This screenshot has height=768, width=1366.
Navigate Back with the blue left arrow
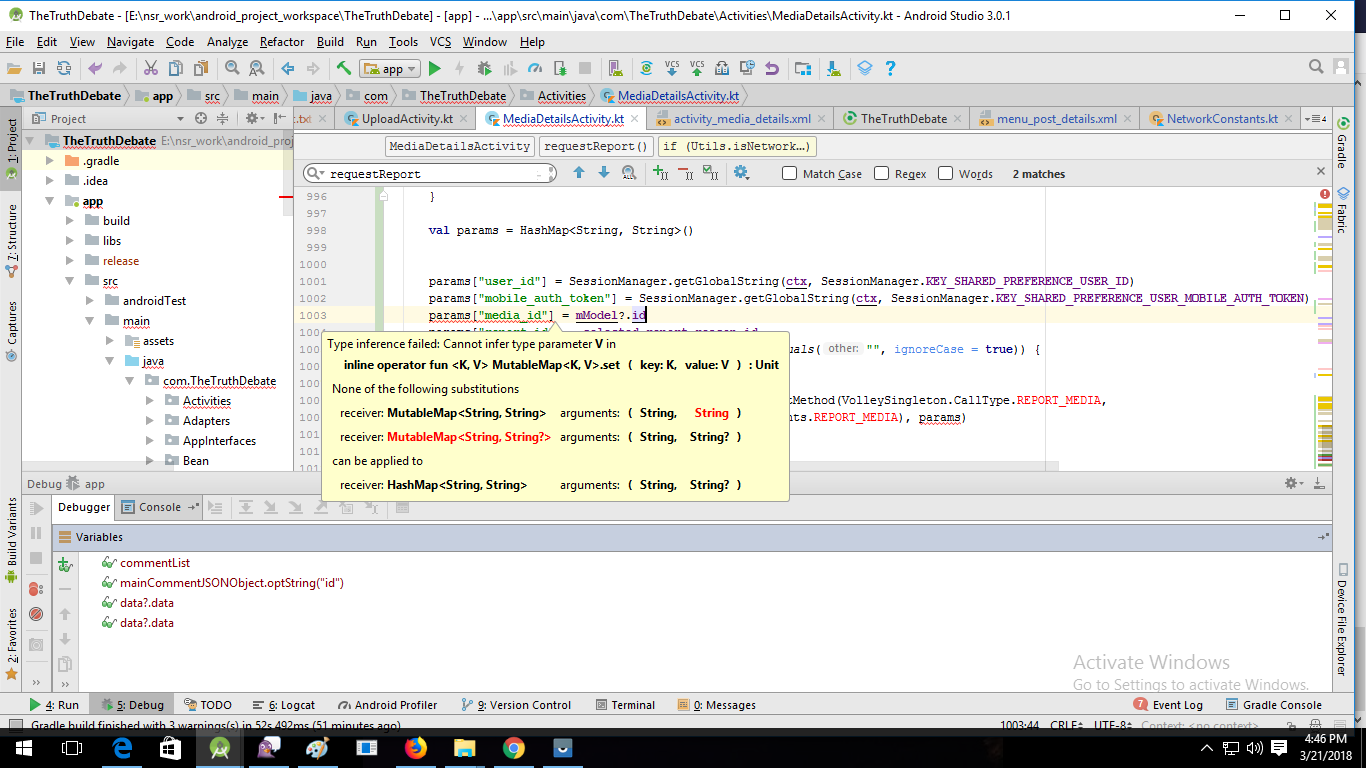click(x=288, y=68)
